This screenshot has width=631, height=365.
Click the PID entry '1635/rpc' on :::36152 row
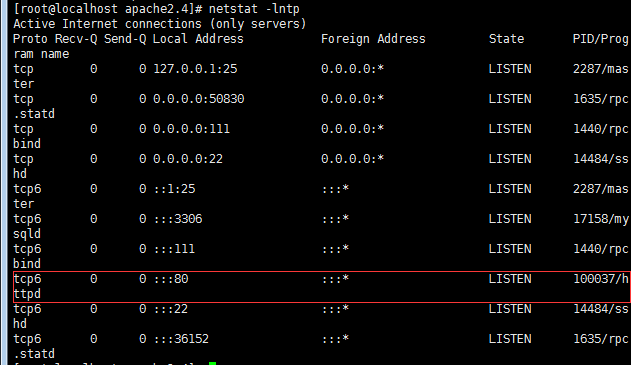600,339
